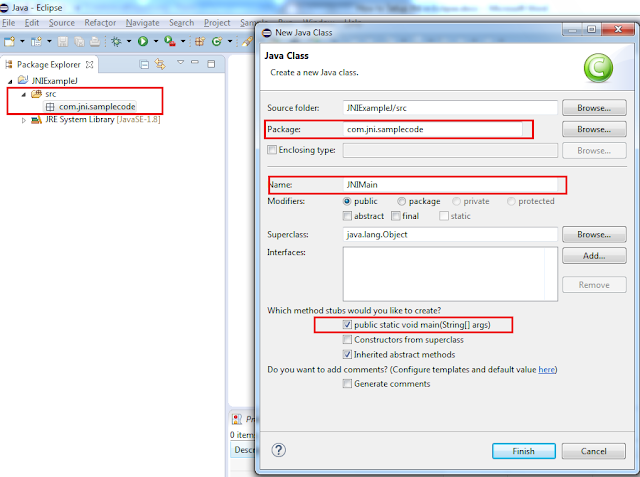The width and height of the screenshot is (640, 477).
Task: Open the File menu
Action: [x=8, y=23]
